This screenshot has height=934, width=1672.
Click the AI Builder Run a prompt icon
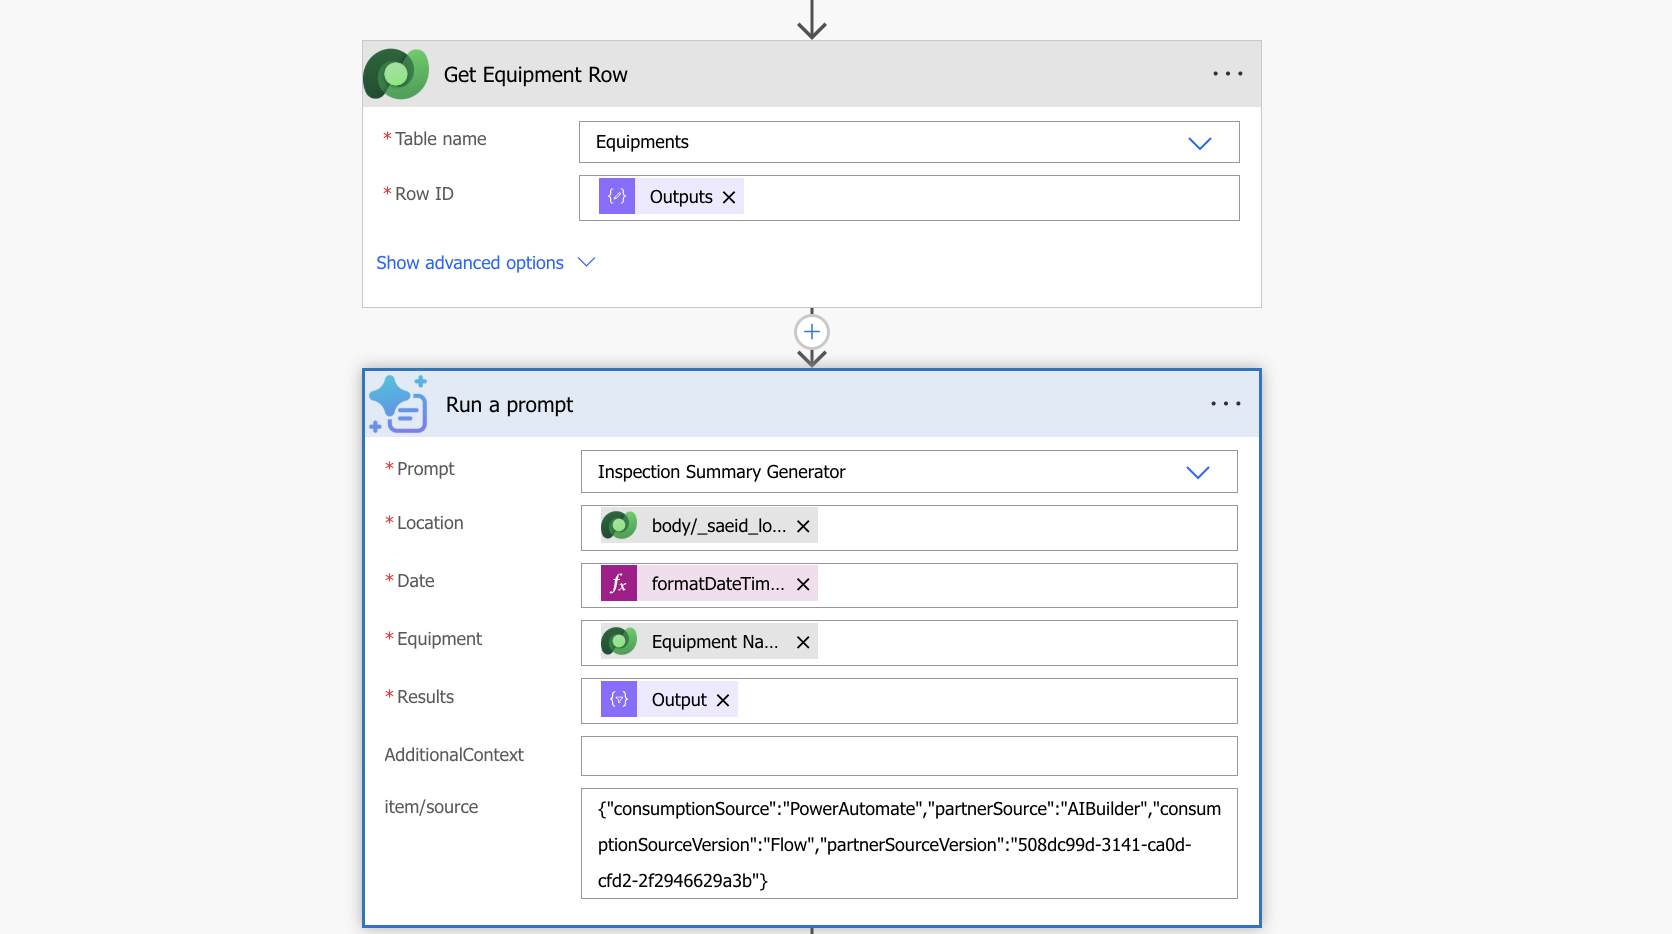pos(398,404)
